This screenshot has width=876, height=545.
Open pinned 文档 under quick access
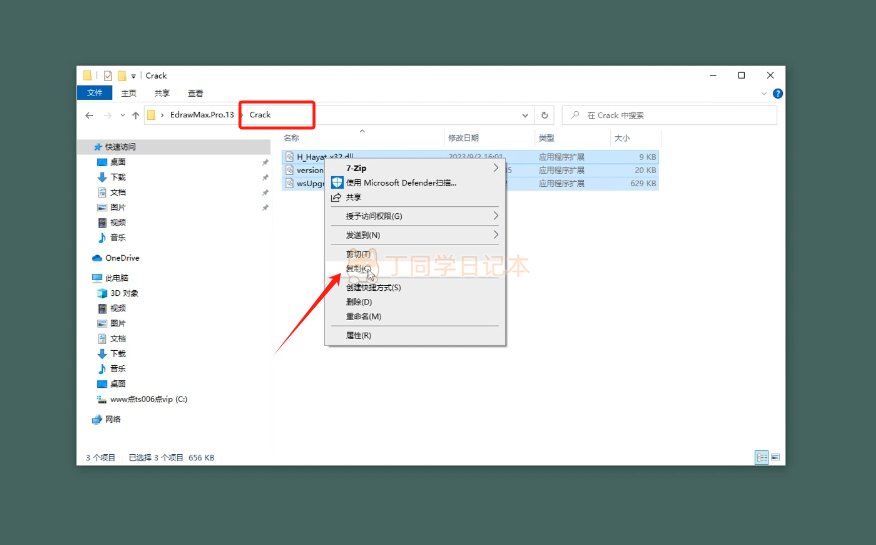click(x=117, y=192)
